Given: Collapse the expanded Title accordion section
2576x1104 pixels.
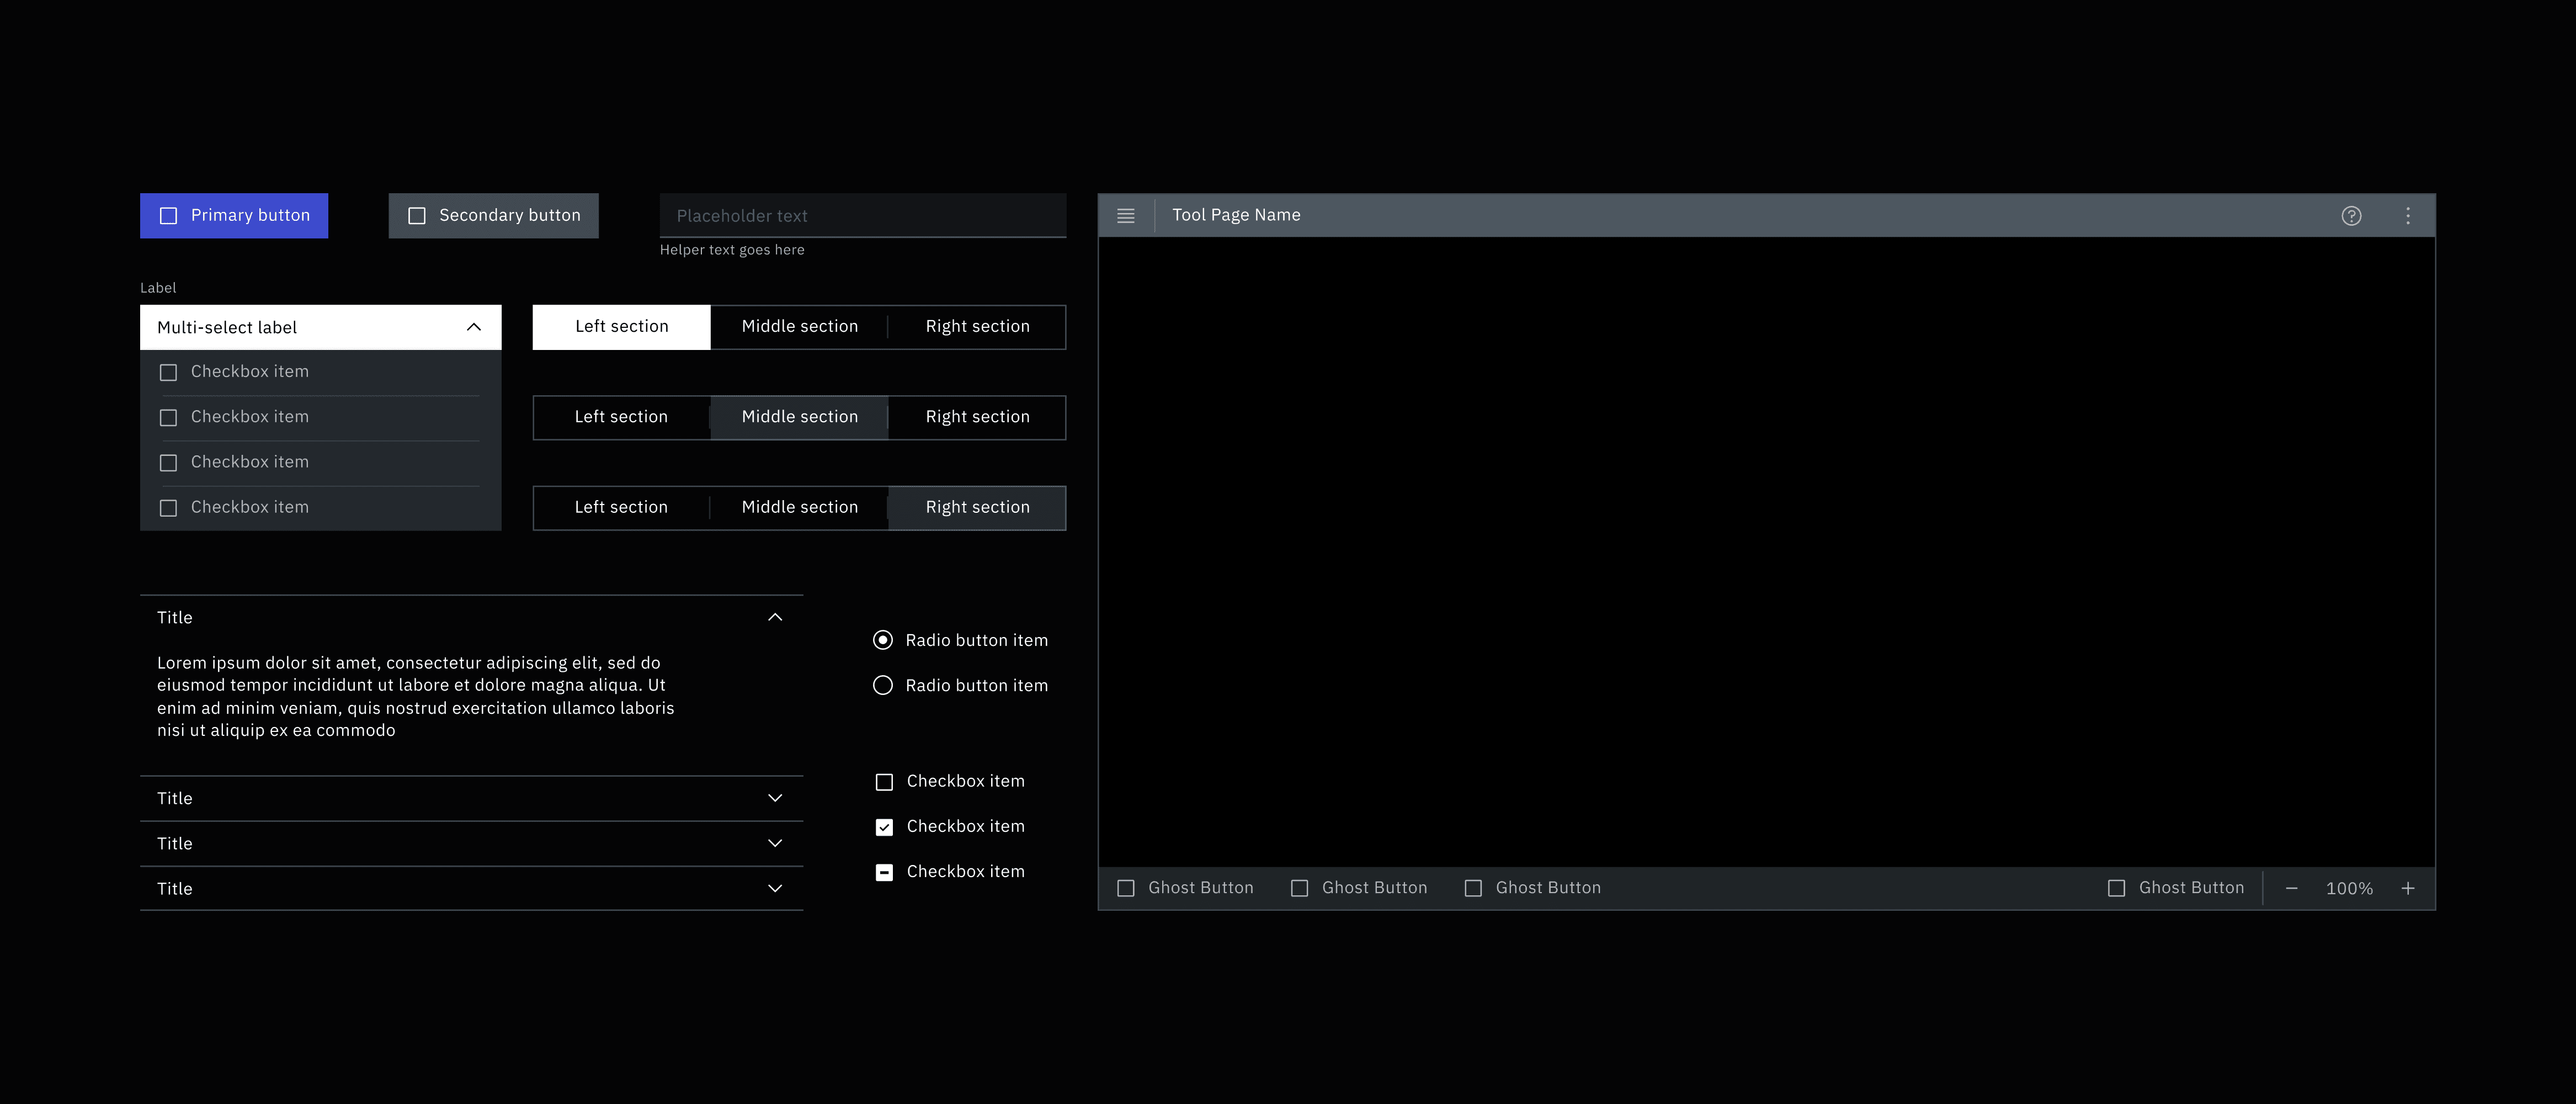Looking at the screenshot, I should click(774, 617).
